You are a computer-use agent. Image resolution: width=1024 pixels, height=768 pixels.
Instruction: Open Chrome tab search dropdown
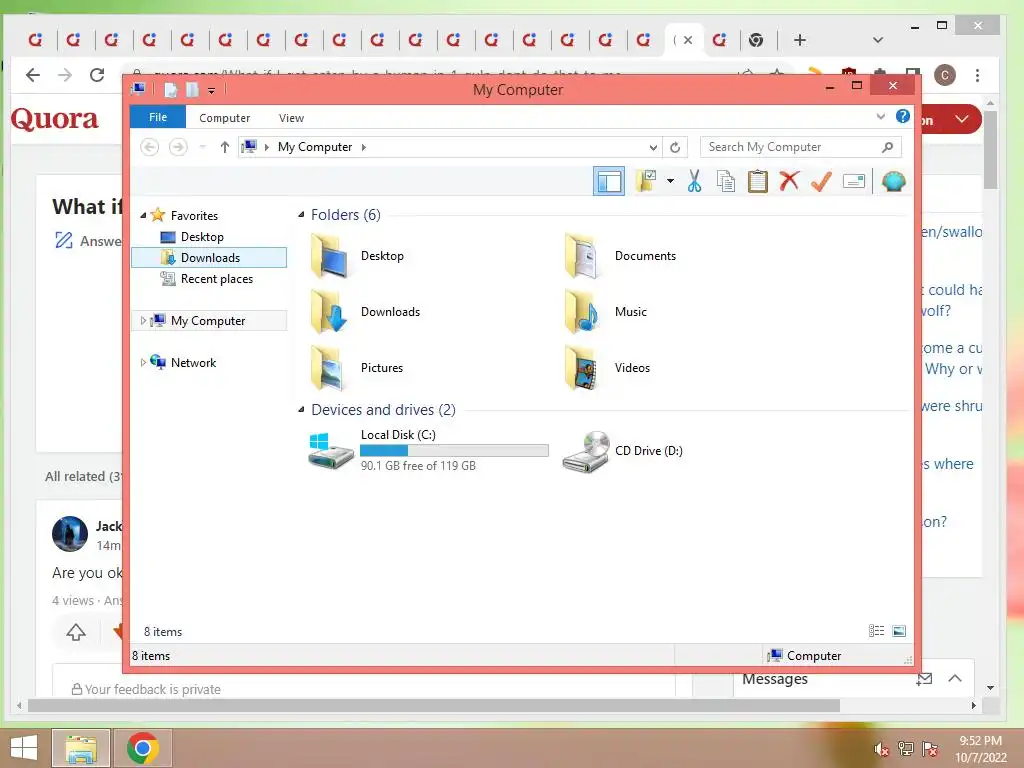pyautogui.click(x=878, y=40)
